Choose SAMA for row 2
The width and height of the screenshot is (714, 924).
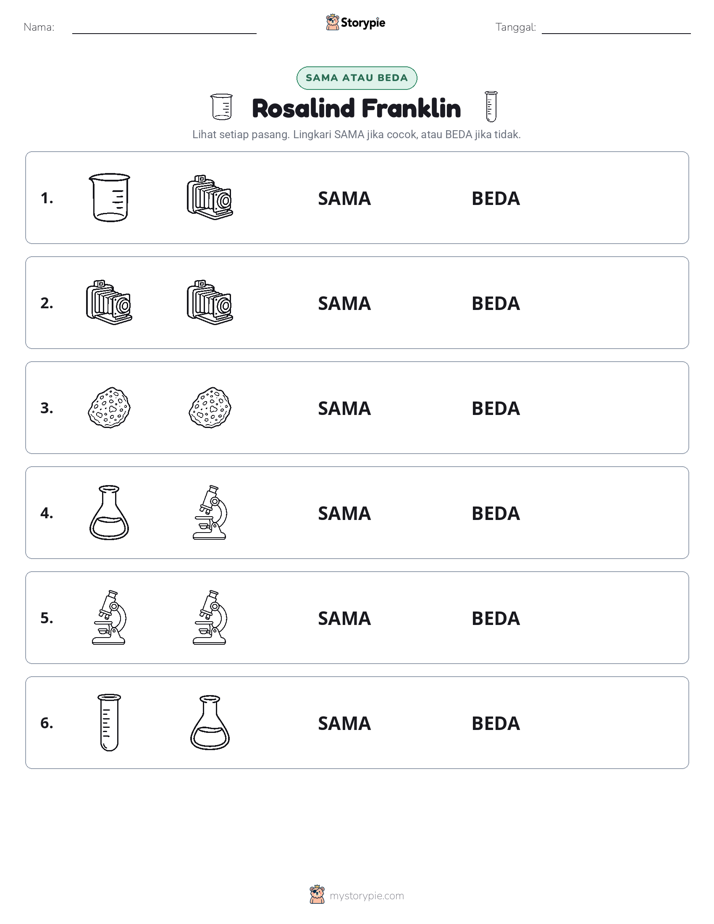pos(344,303)
